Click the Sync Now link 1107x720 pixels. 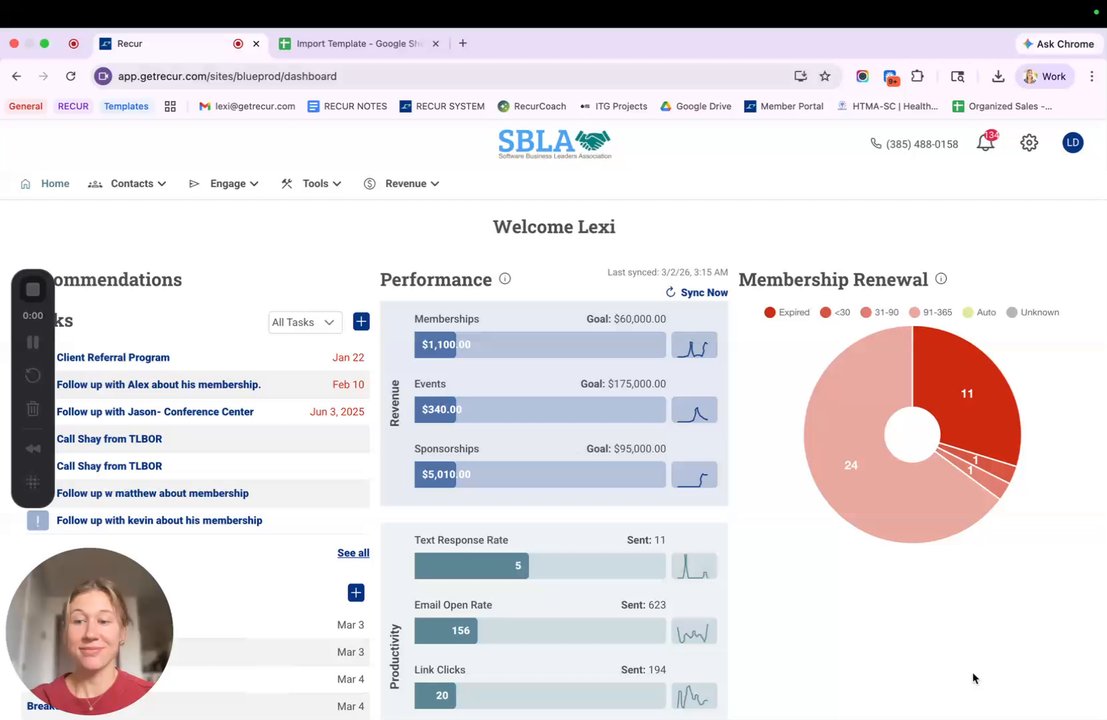pos(696,292)
